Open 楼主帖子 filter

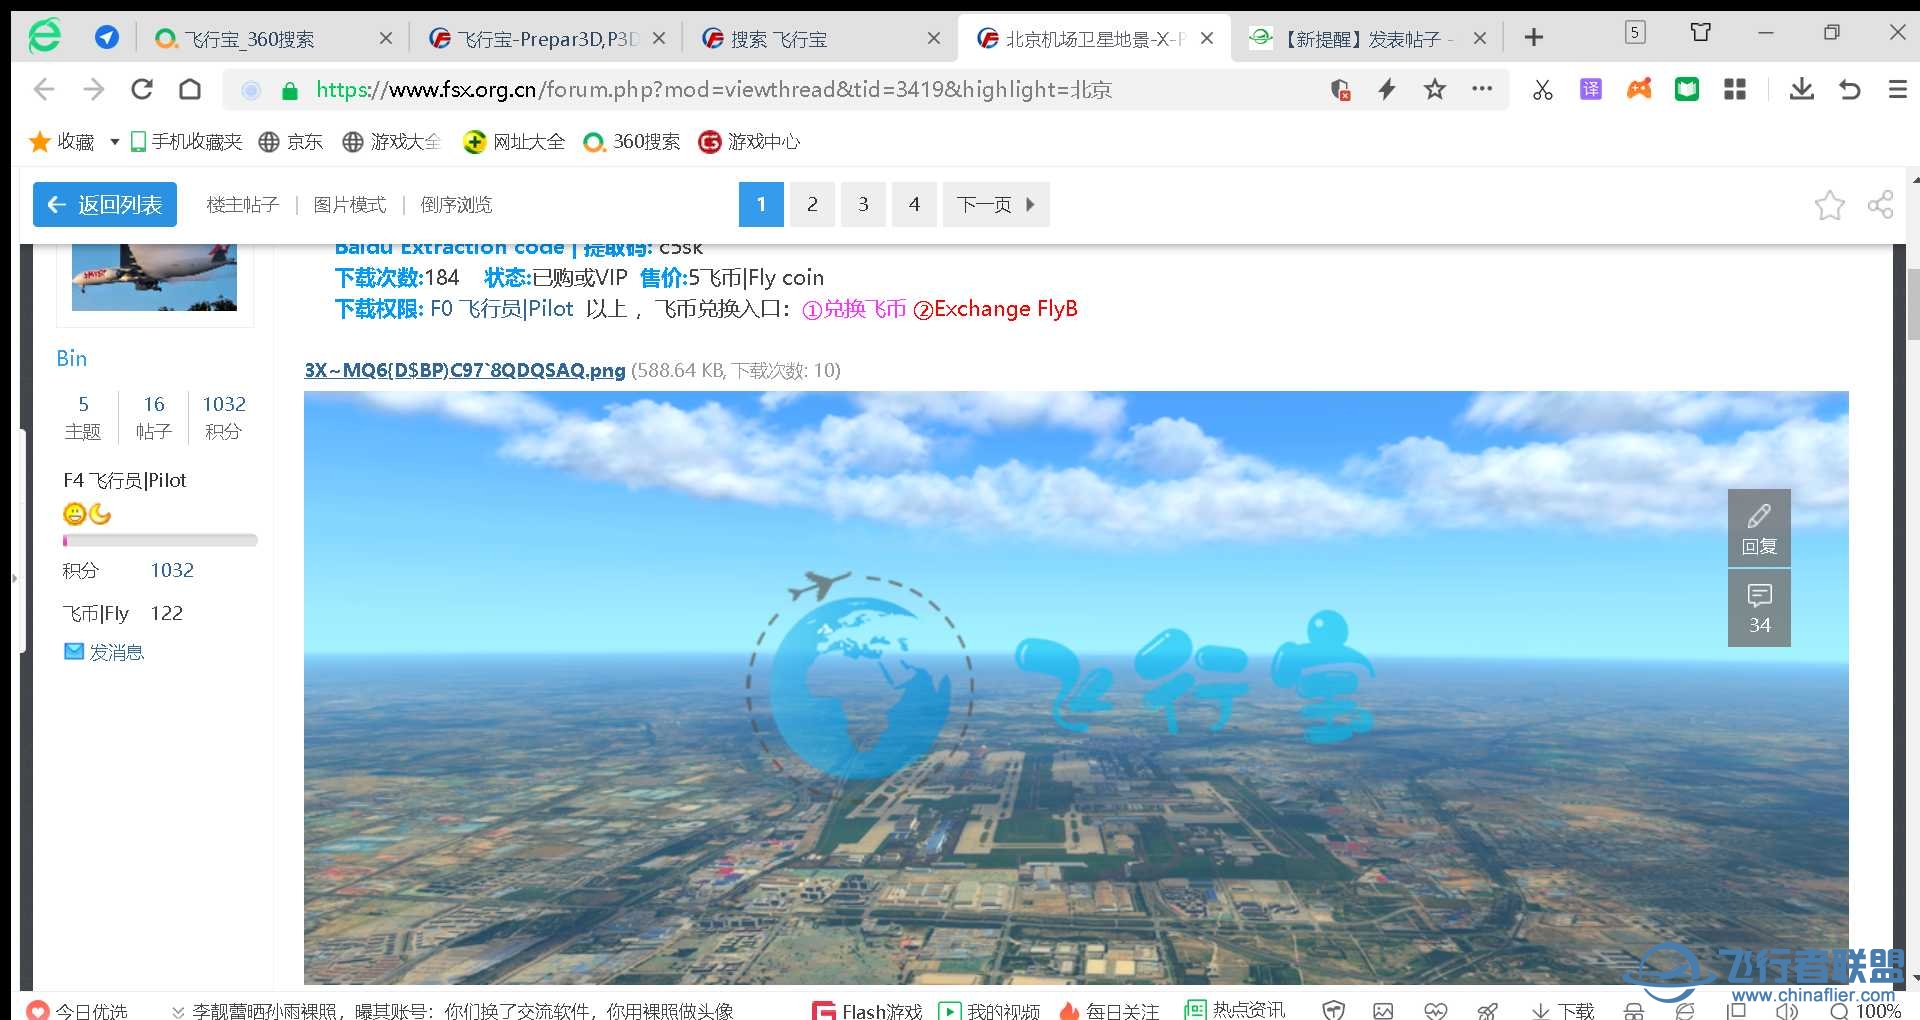pyautogui.click(x=242, y=205)
